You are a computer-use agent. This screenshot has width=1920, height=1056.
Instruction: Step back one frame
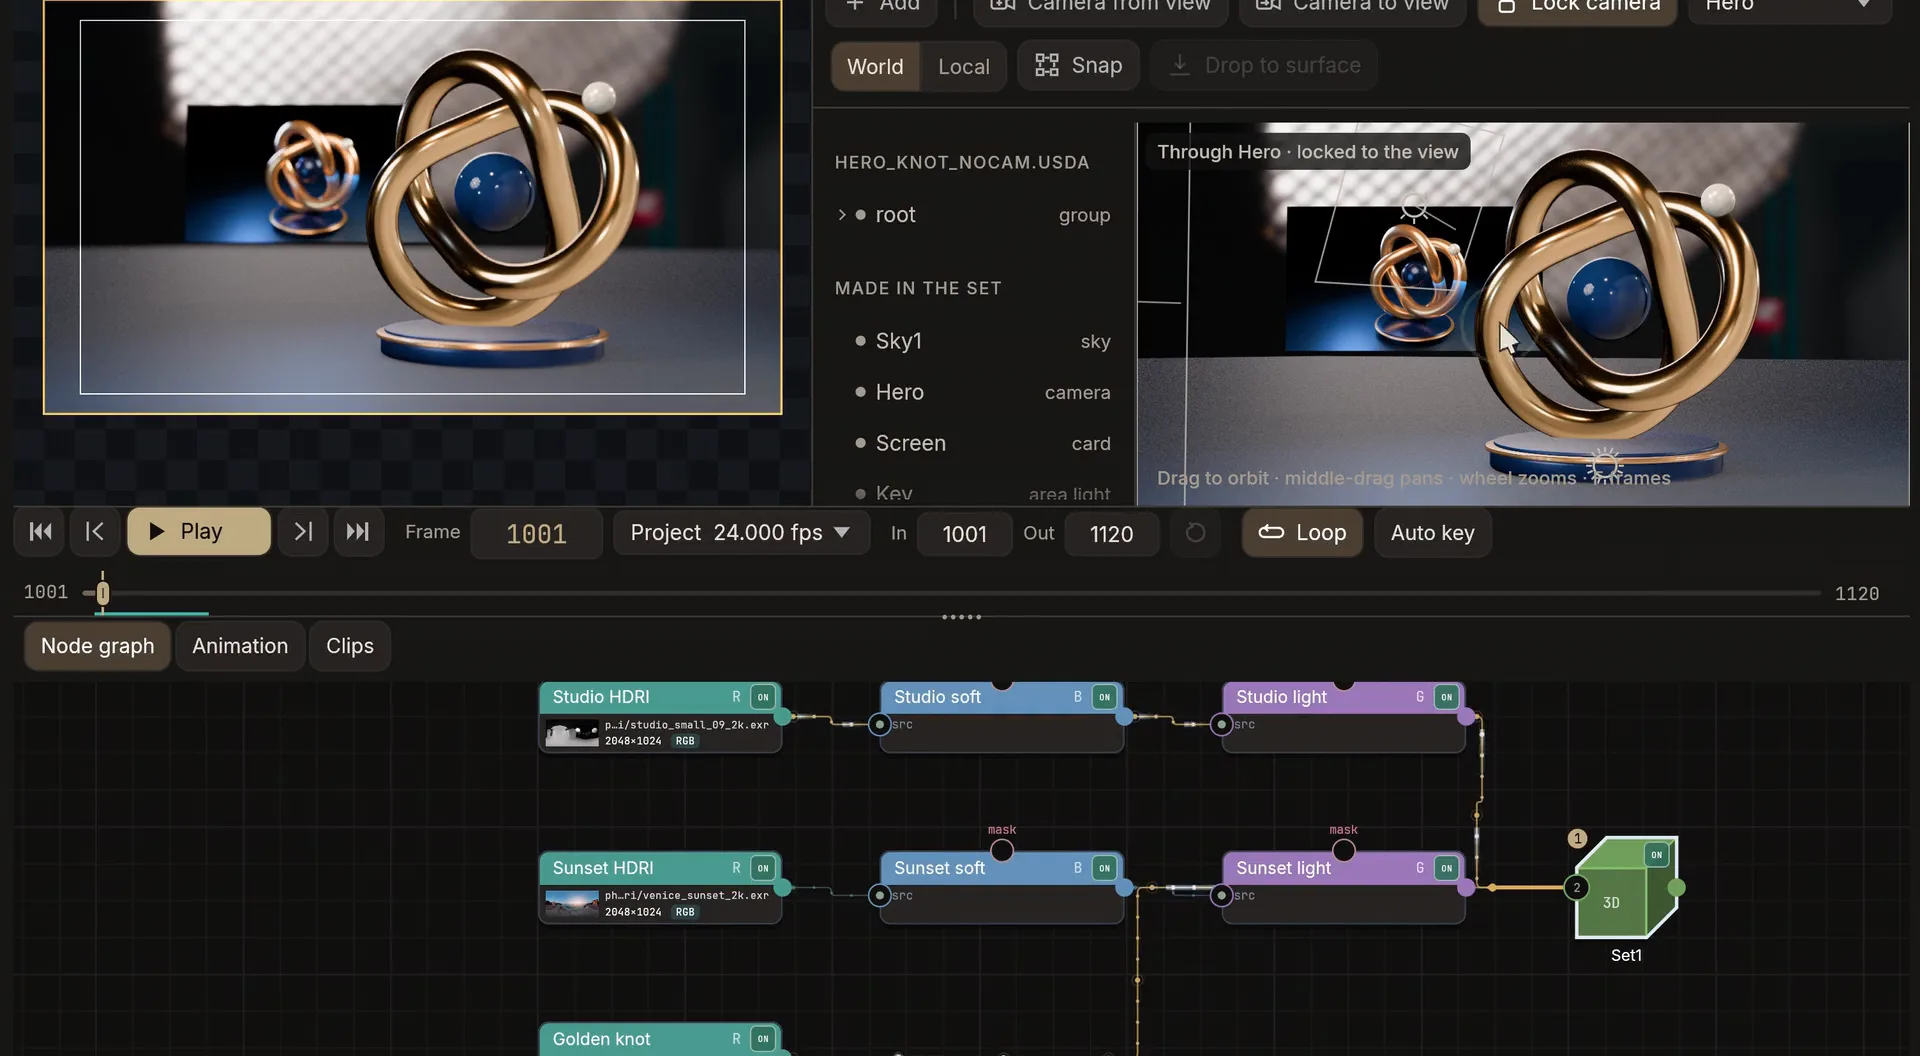95,532
